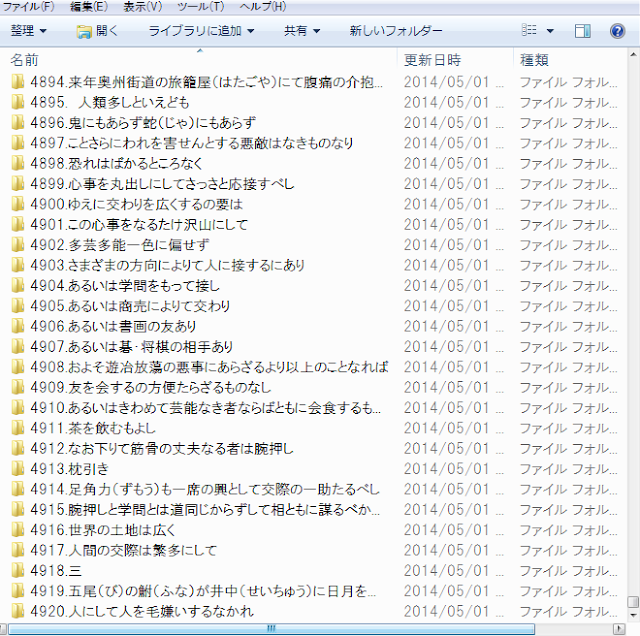Click folder icon of 4908 row
The height and width of the screenshot is (636, 640).
[x=18, y=367]
